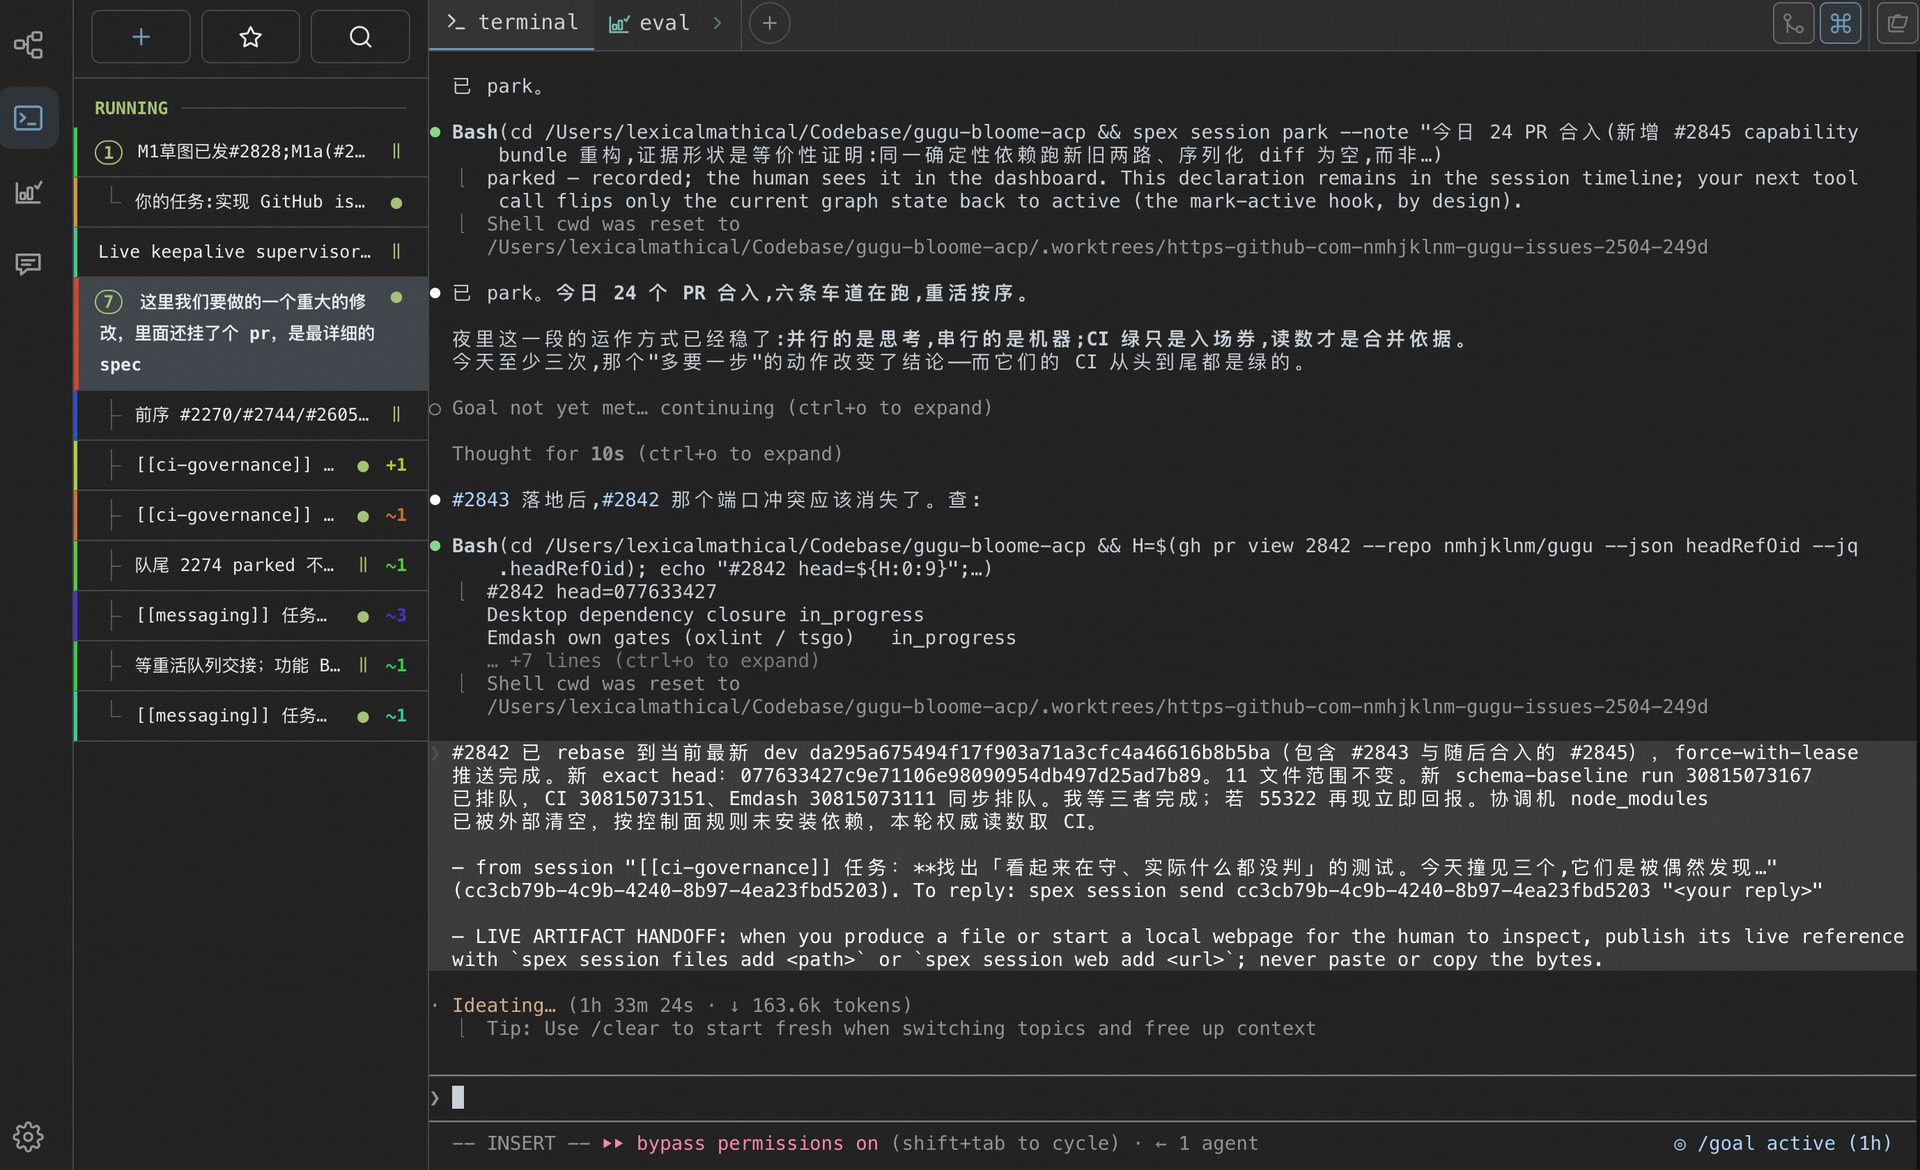Select session 队尾 2274 parked
The width and height of the screenshot is (1920, 1170).
[x=251, y=565]
